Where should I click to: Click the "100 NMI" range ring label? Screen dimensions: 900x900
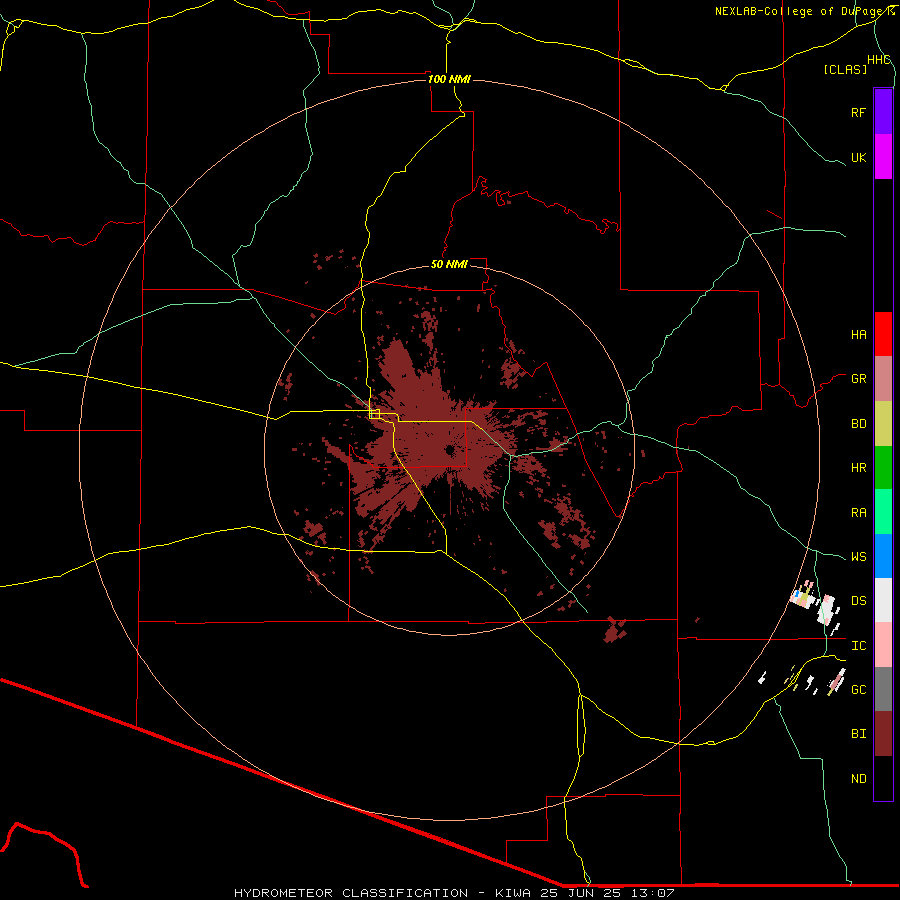click(x=449, y=79)
